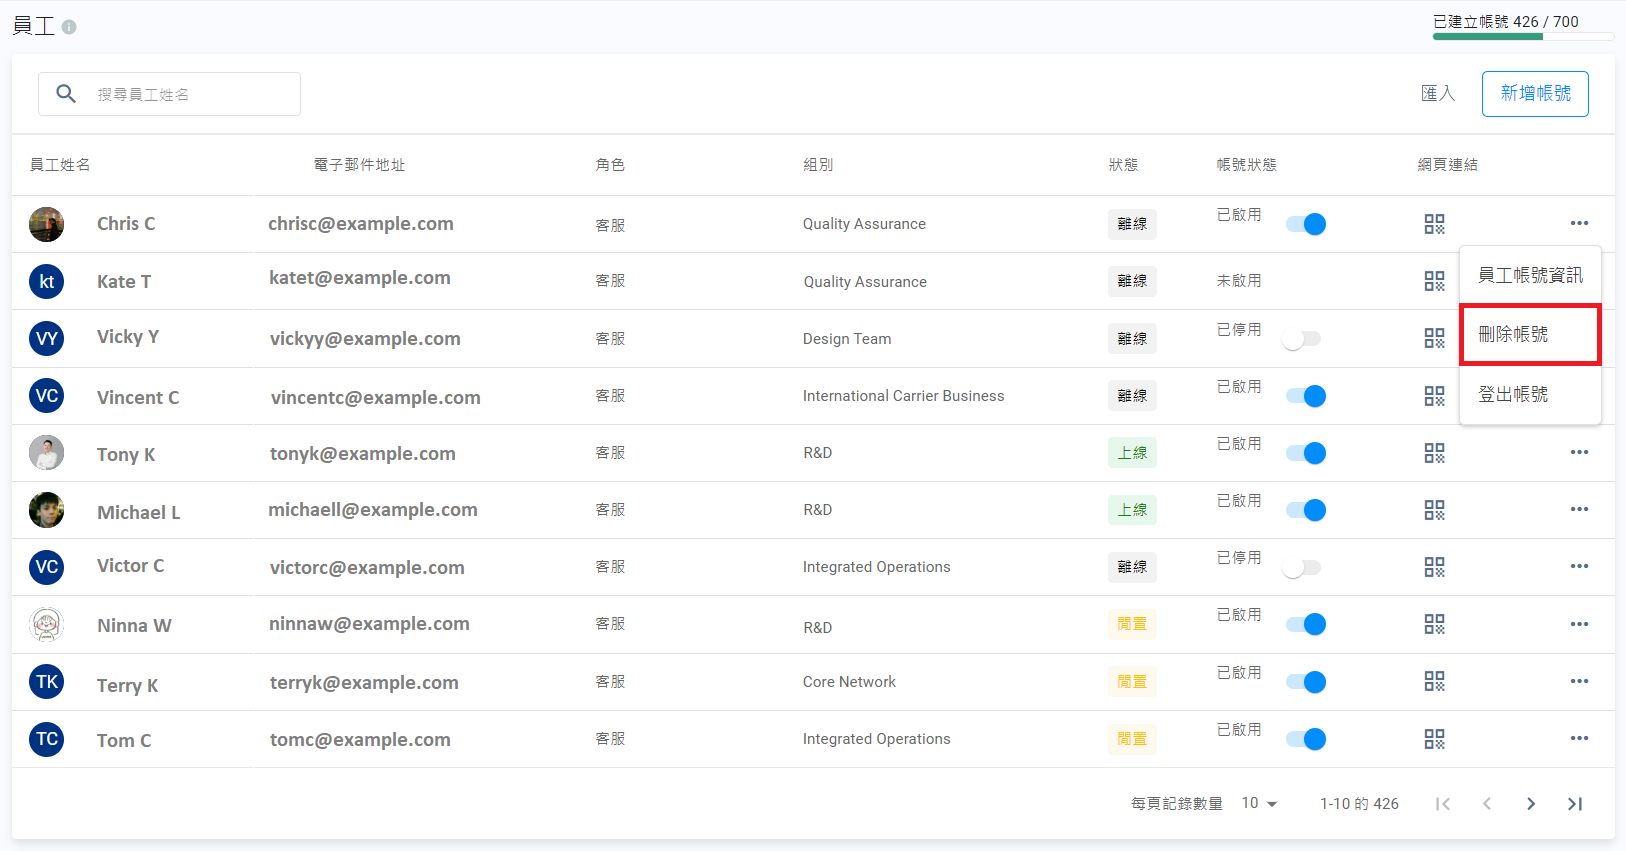Click the 員工姓名 column header
Image resolution: width=1626 pixels, height=851 pixels.
60,165
